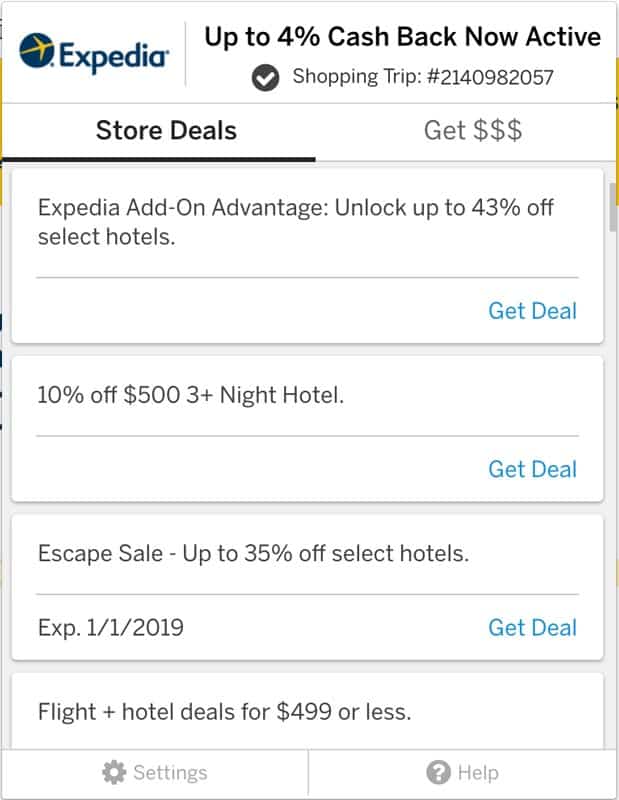Get Deal for Expedia Add-On Advantage

532,311
